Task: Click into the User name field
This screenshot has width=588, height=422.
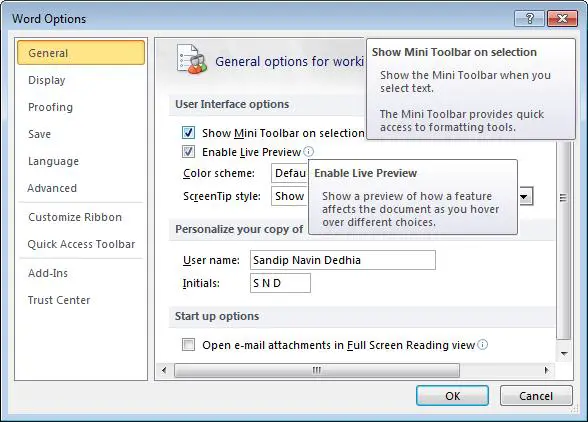Action: click(343, 260)
